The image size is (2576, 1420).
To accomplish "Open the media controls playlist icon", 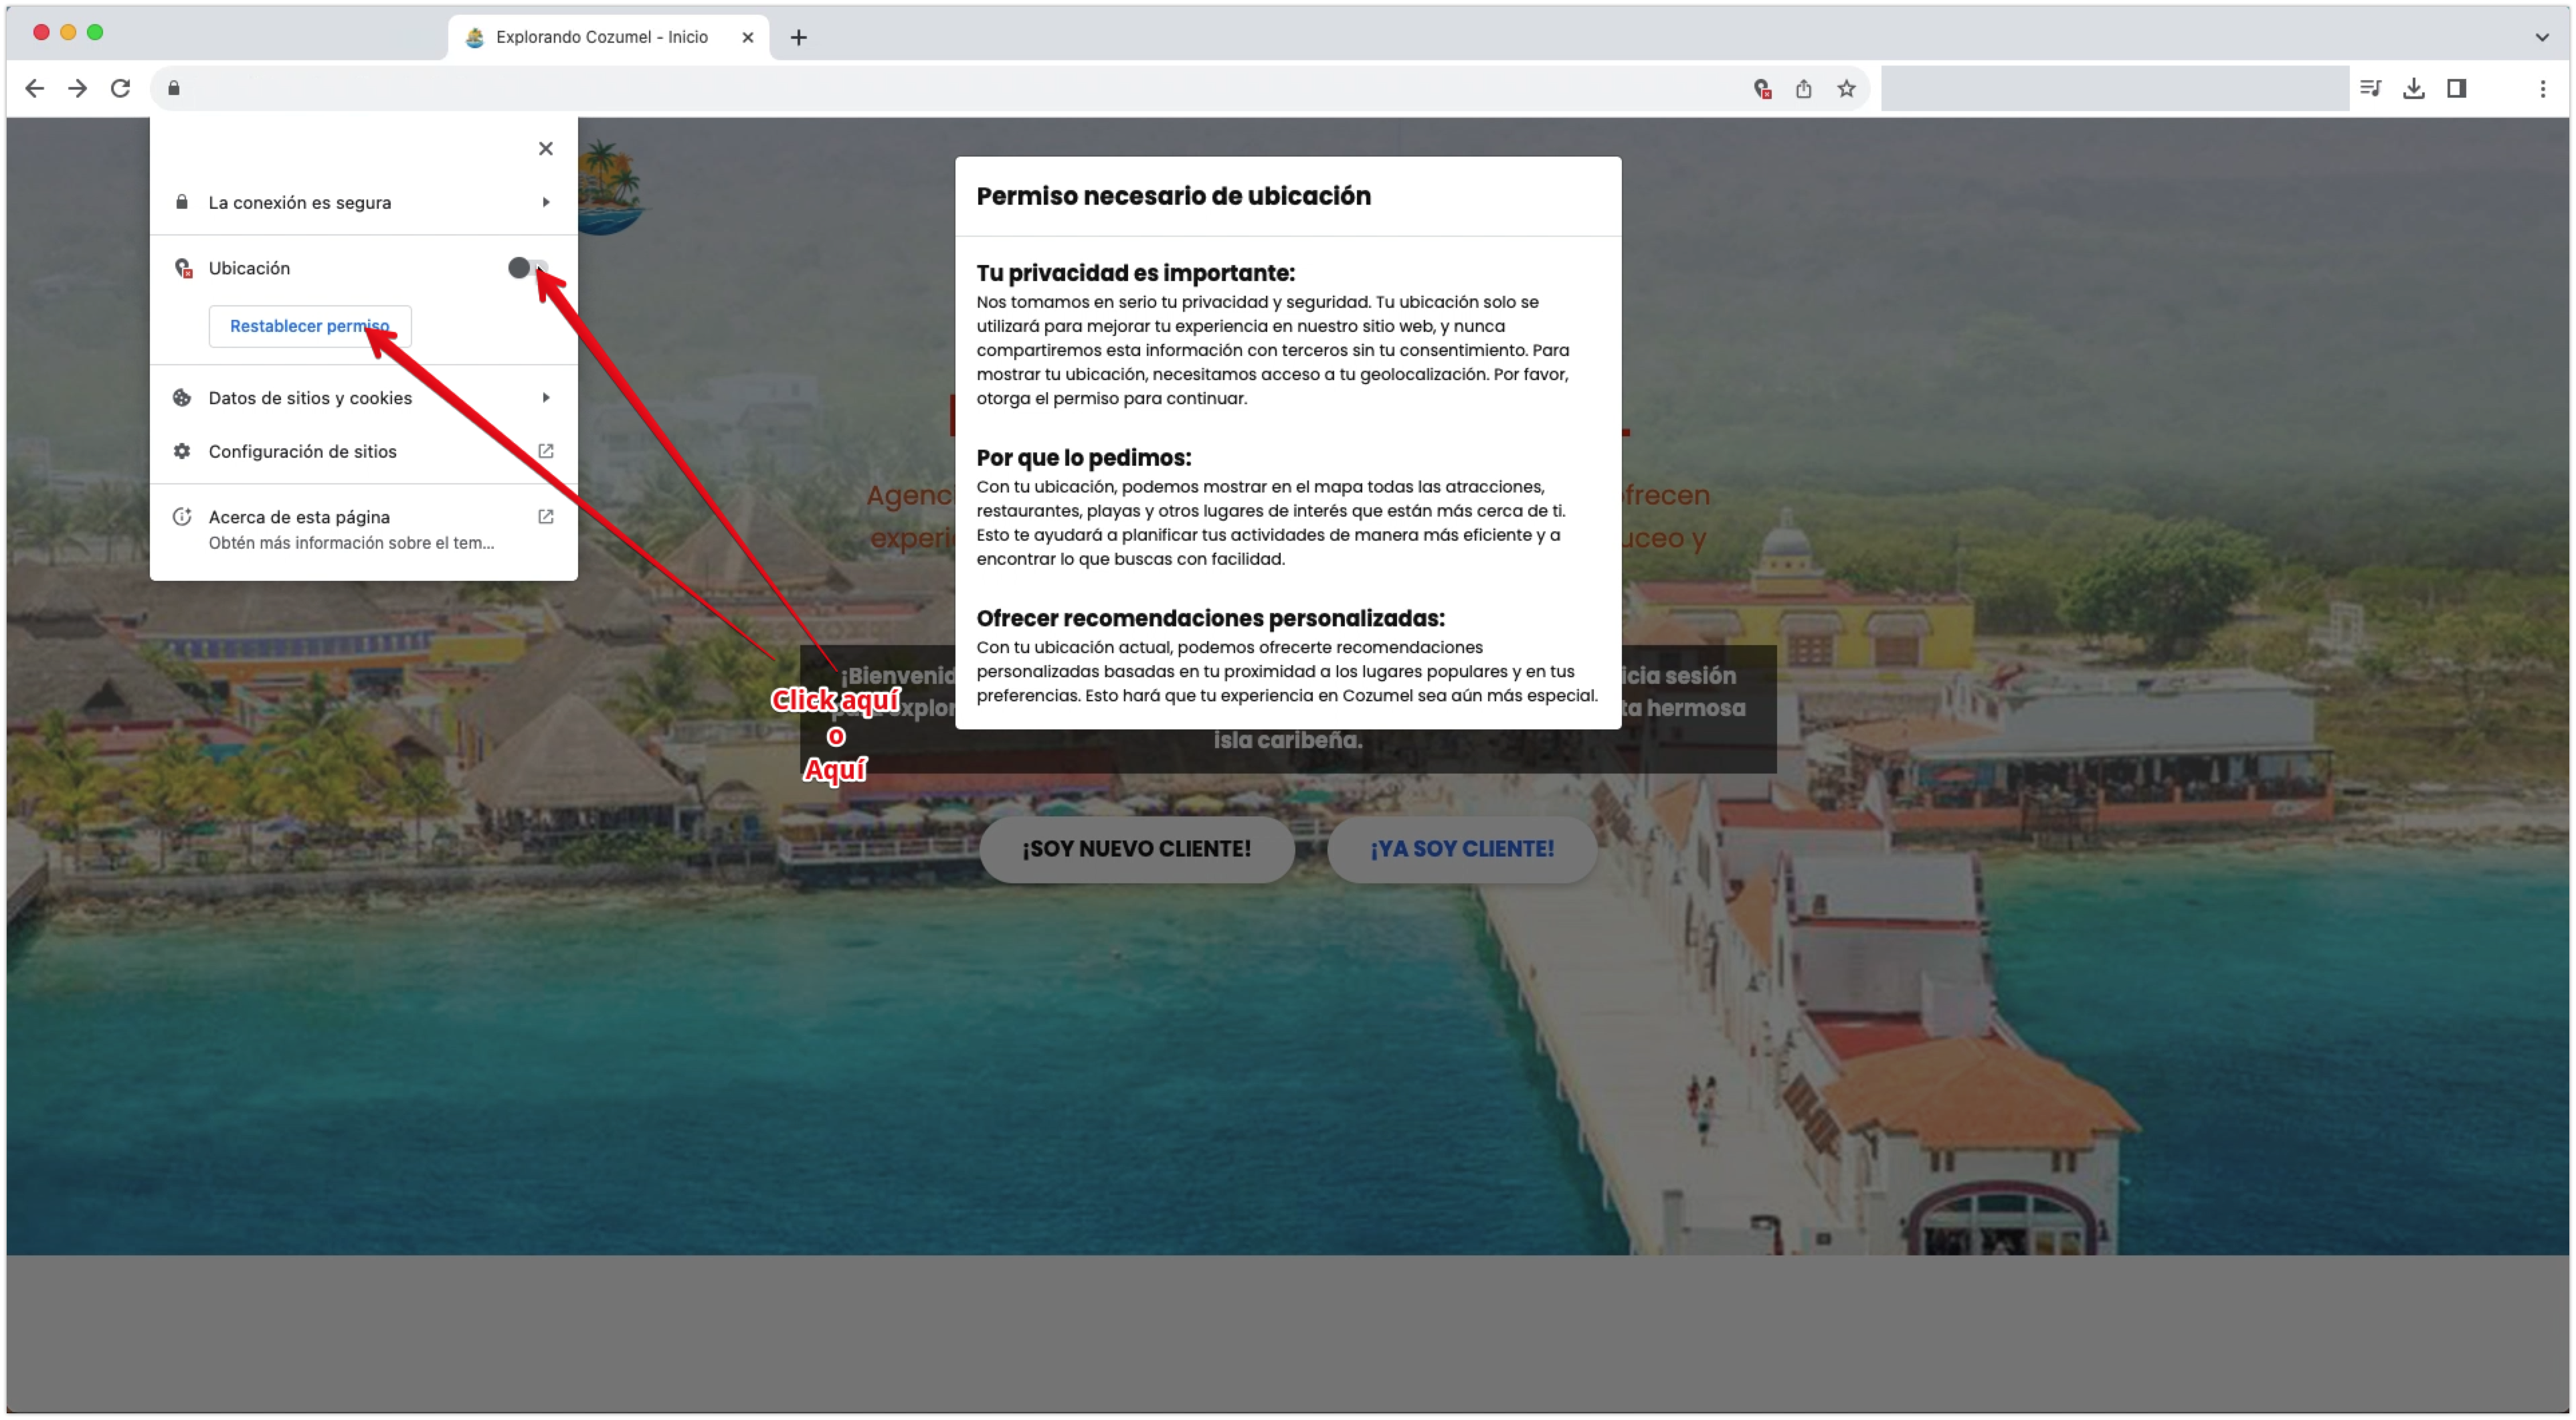I will click(2370, 89).
